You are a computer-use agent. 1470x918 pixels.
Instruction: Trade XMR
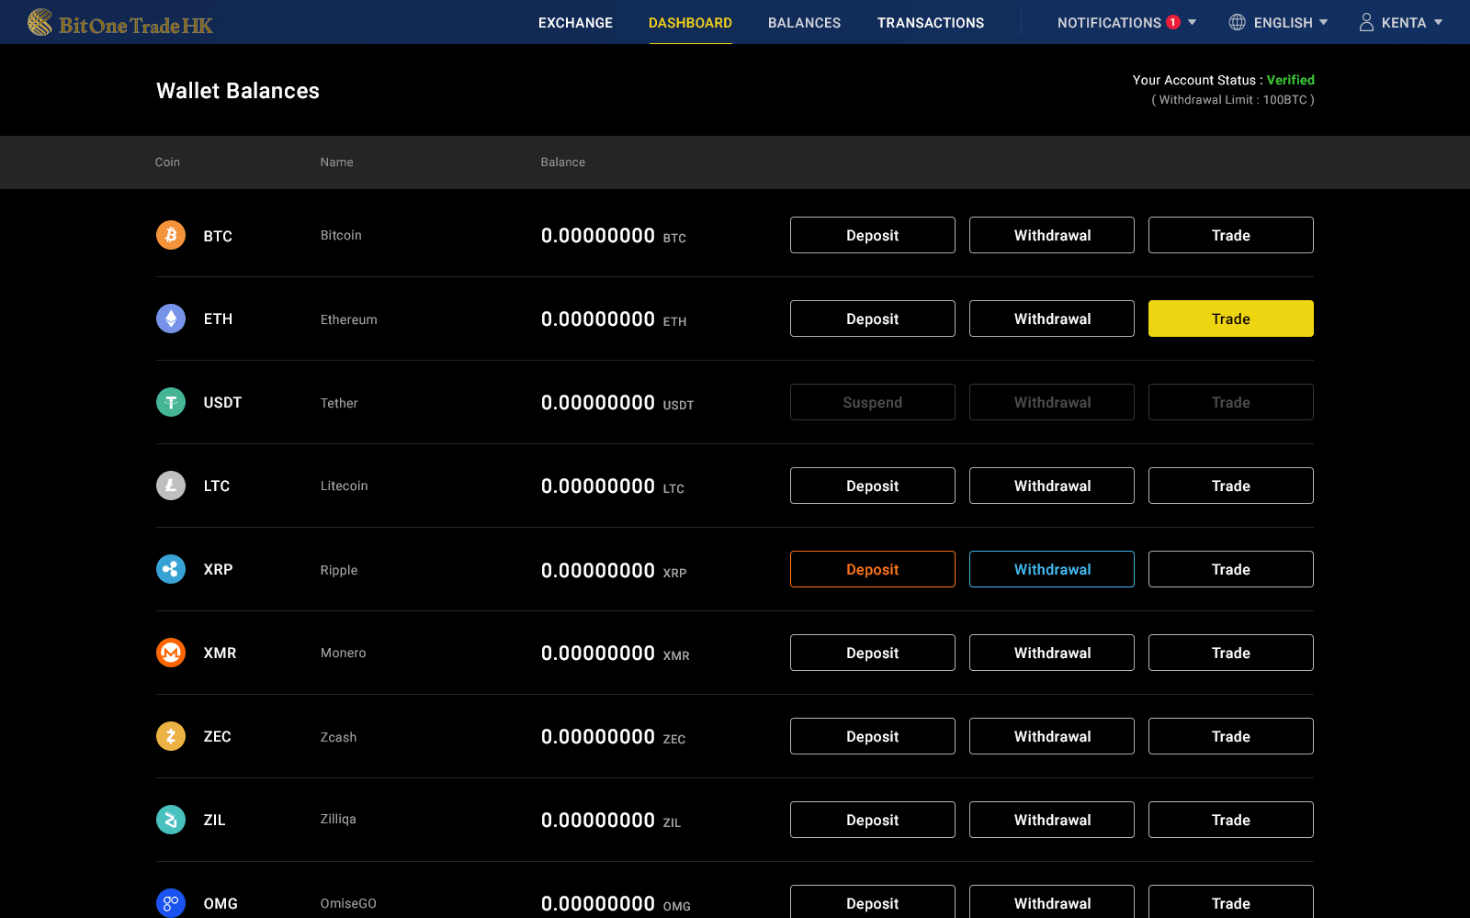pyautogui.click(x=1231, y=653)
